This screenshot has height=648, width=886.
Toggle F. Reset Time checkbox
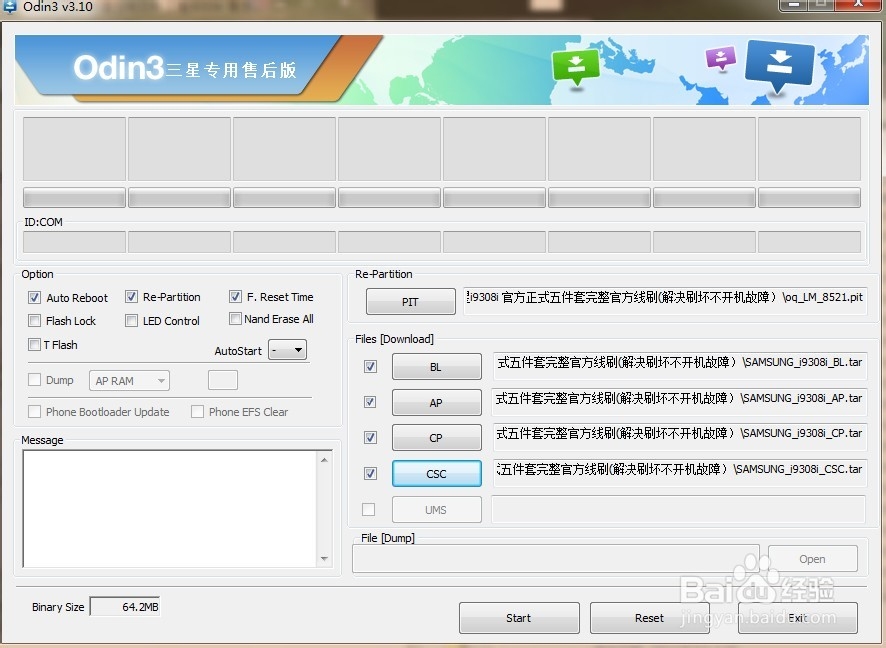pos(236,297)
